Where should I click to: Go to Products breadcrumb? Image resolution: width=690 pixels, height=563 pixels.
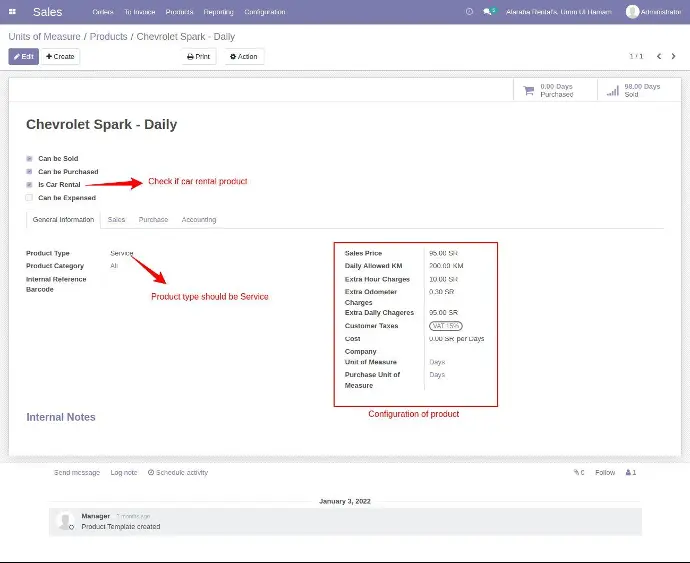pyautogui.click(x=108, y=37)
